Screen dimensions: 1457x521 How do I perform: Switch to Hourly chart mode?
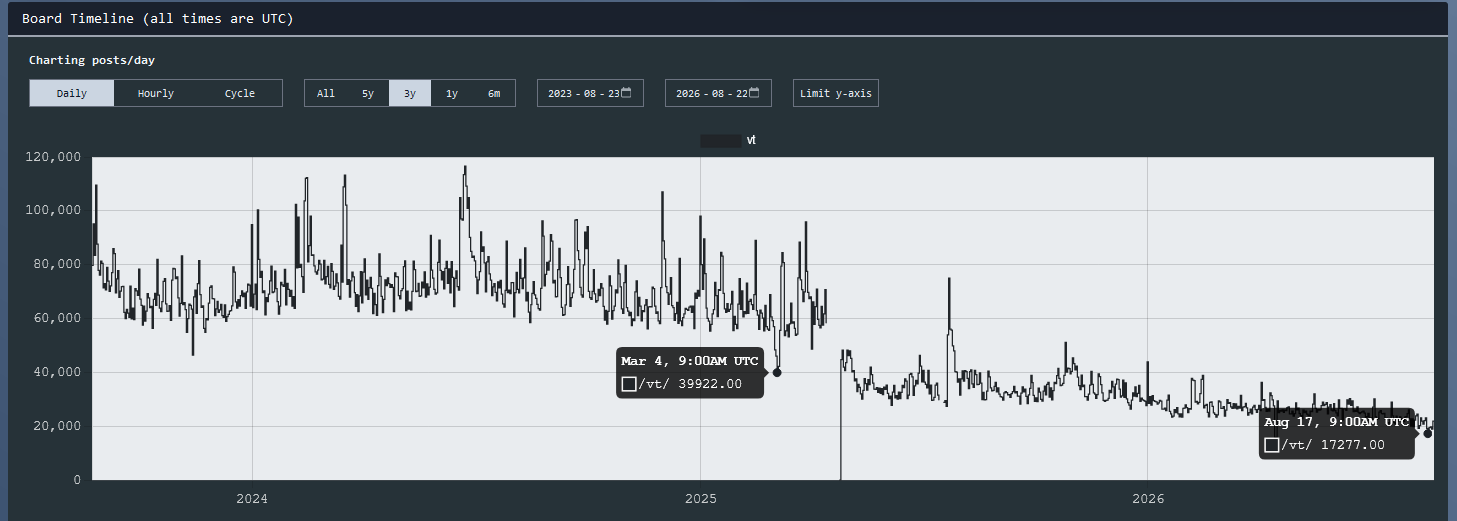(x=155, y=93)
